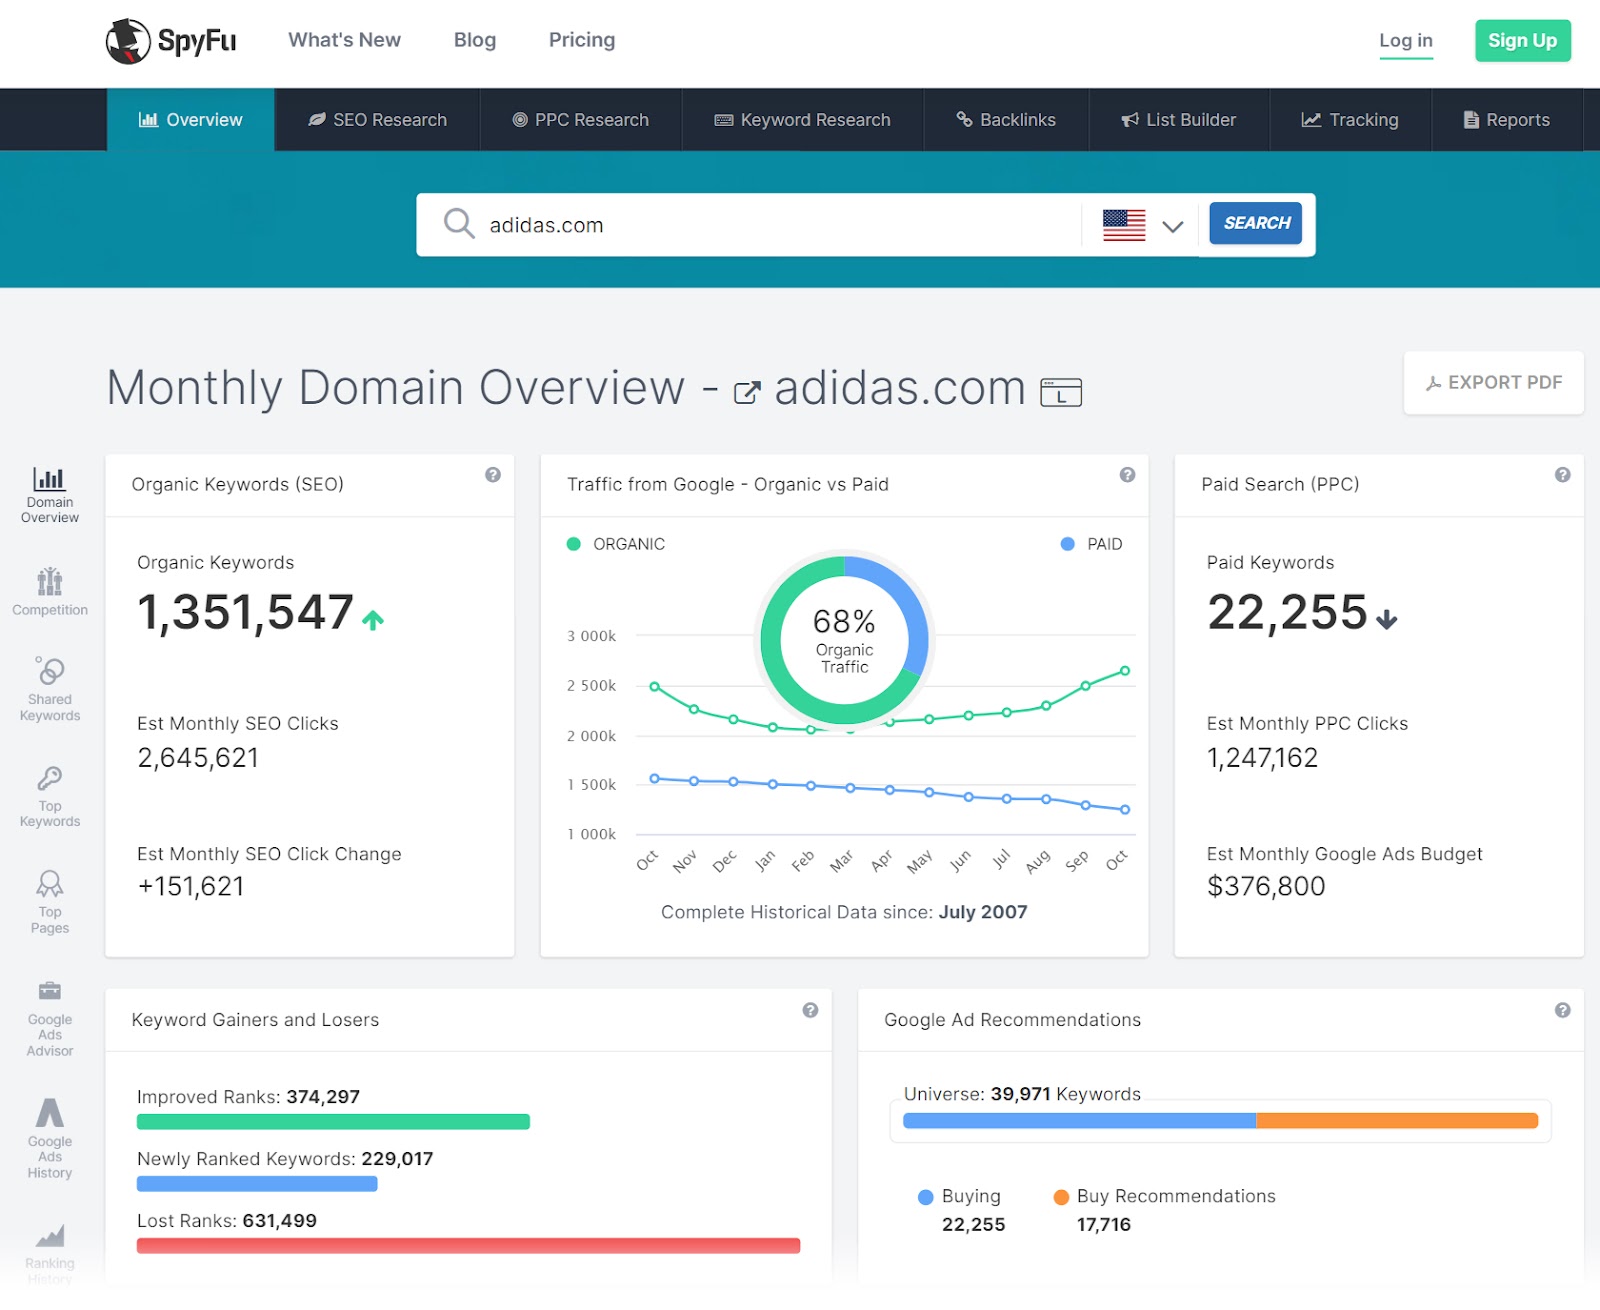Open the help icon on Paid Search panel
This screenshot has height=1310, width=1600.
[x=1561, y=475]
